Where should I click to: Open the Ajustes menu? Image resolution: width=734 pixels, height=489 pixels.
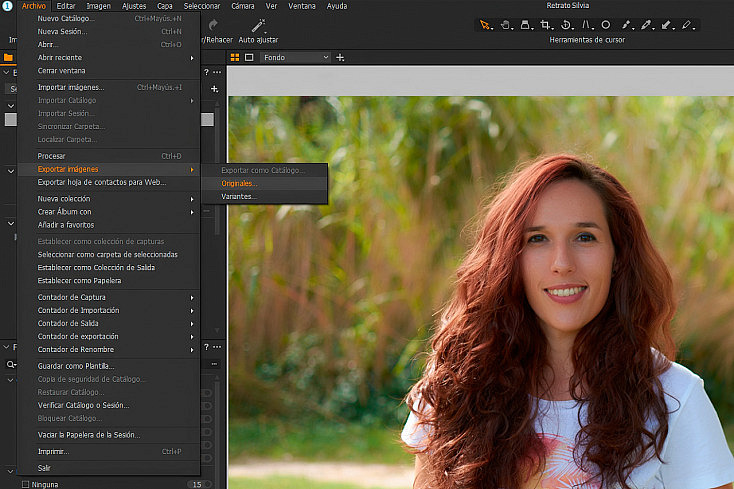point(134,6)
